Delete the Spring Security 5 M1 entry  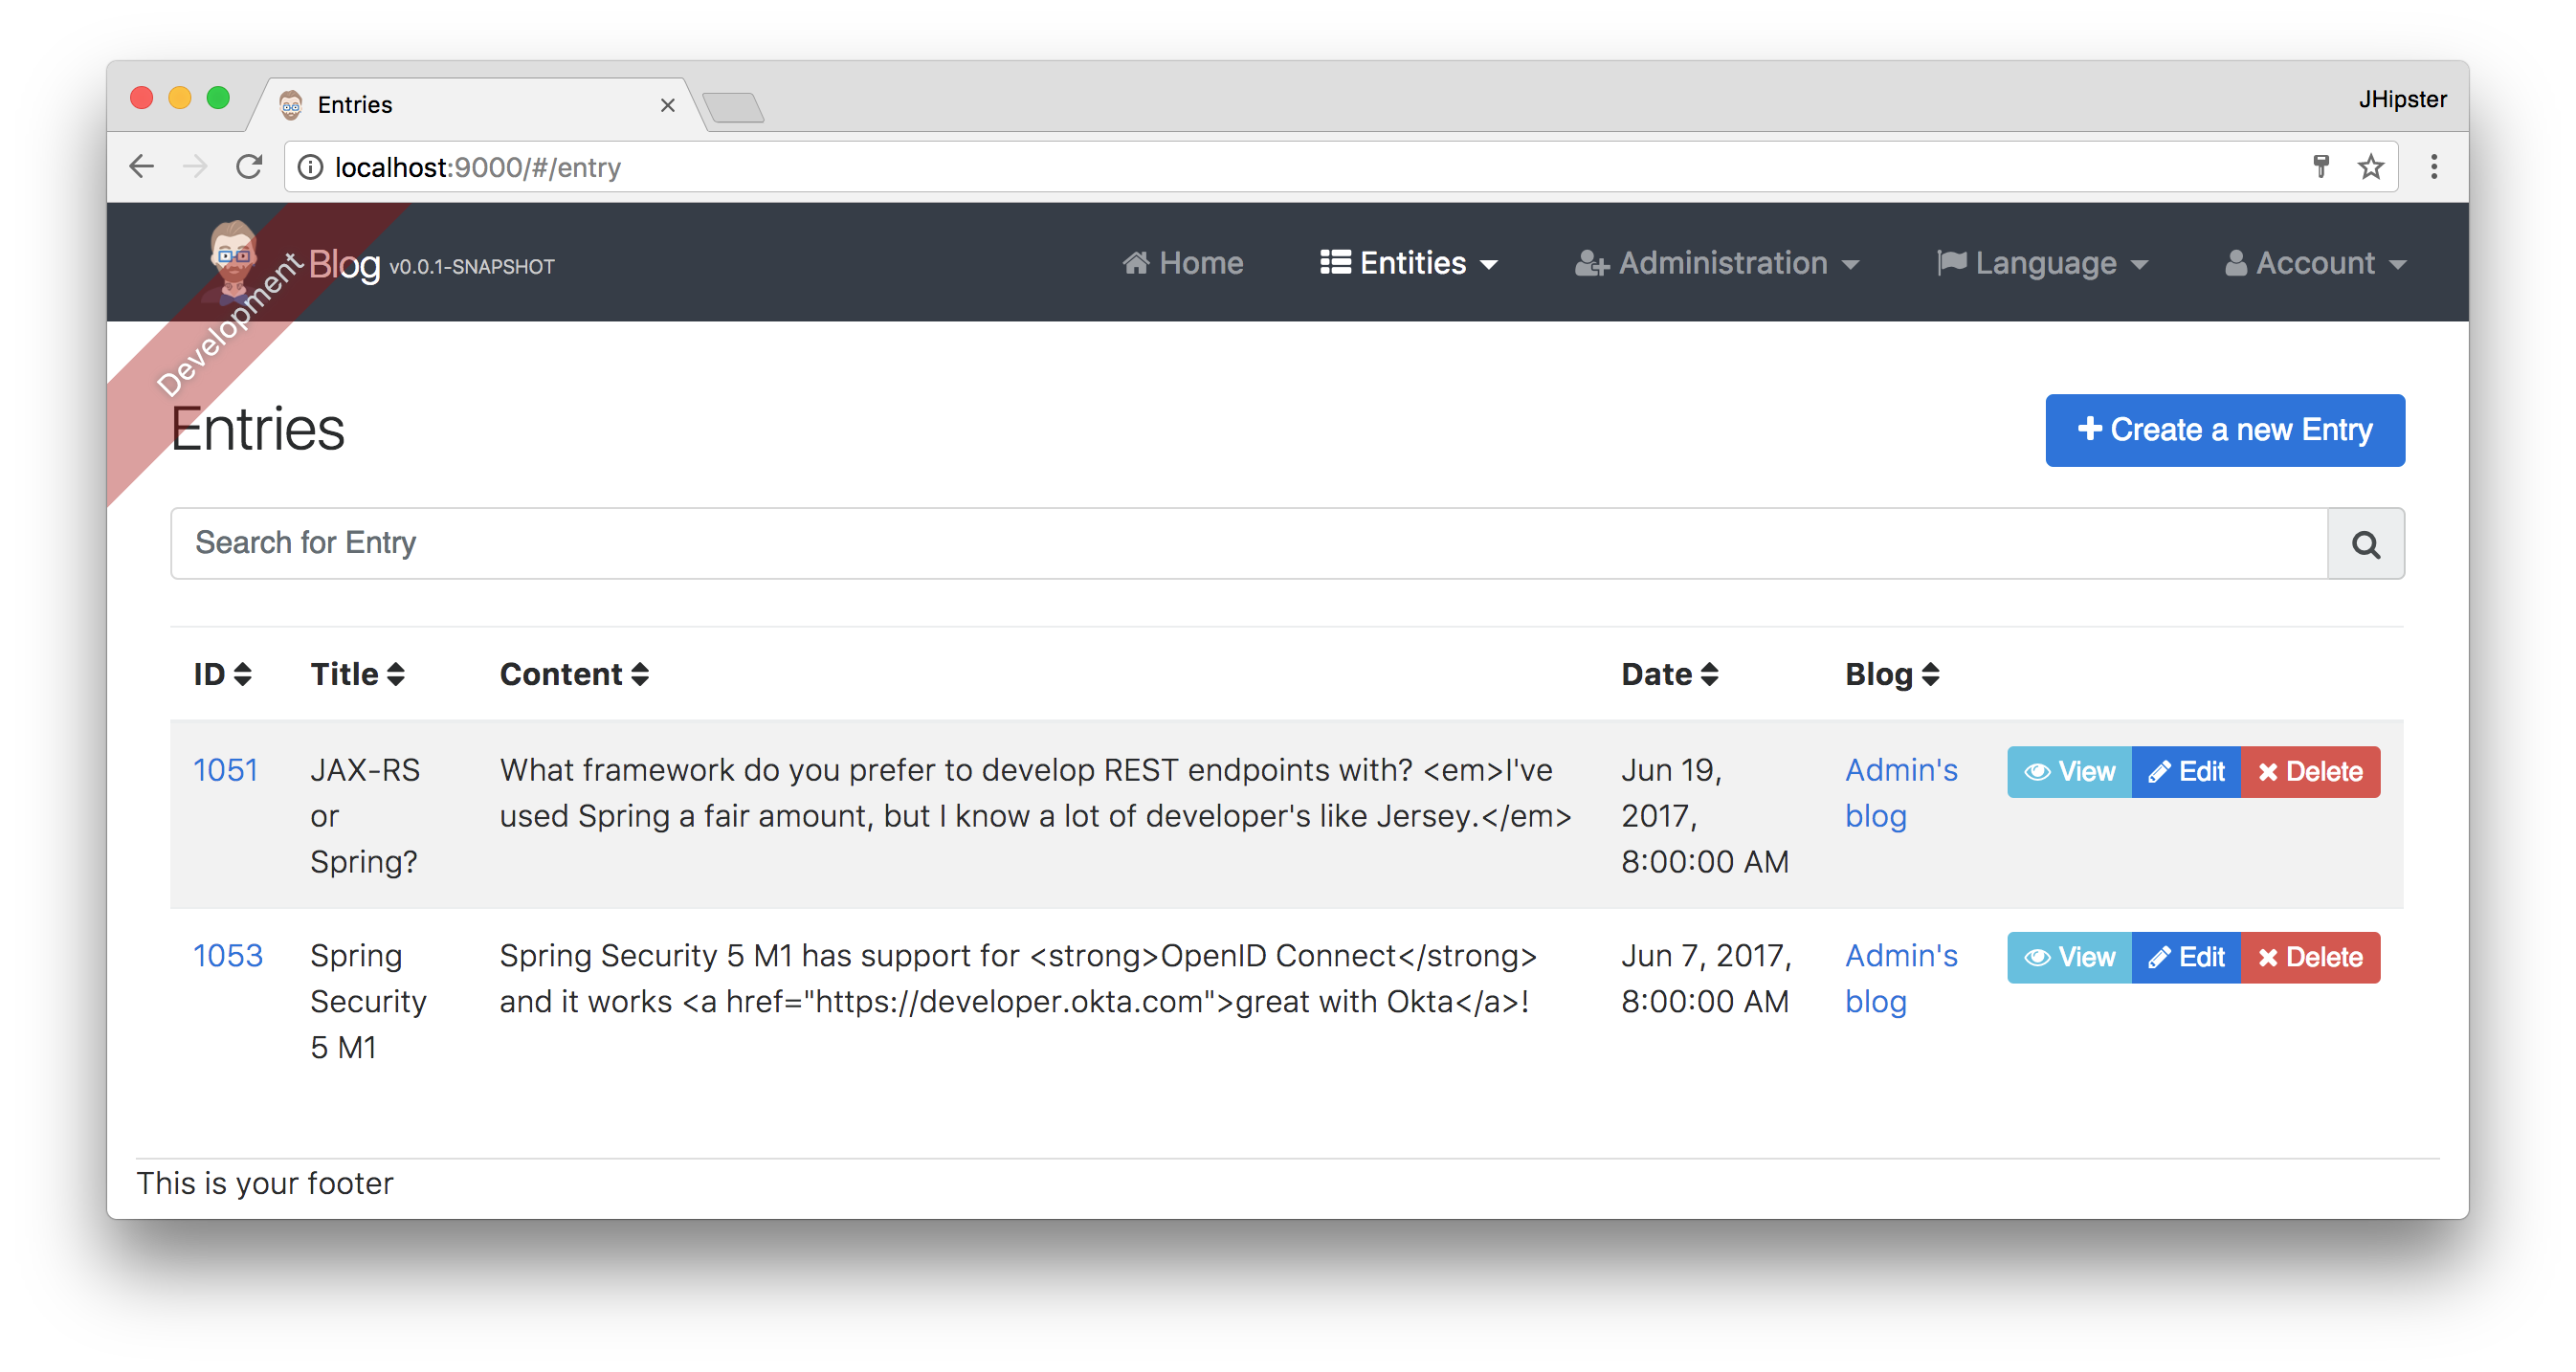(x=2310, y=957)
